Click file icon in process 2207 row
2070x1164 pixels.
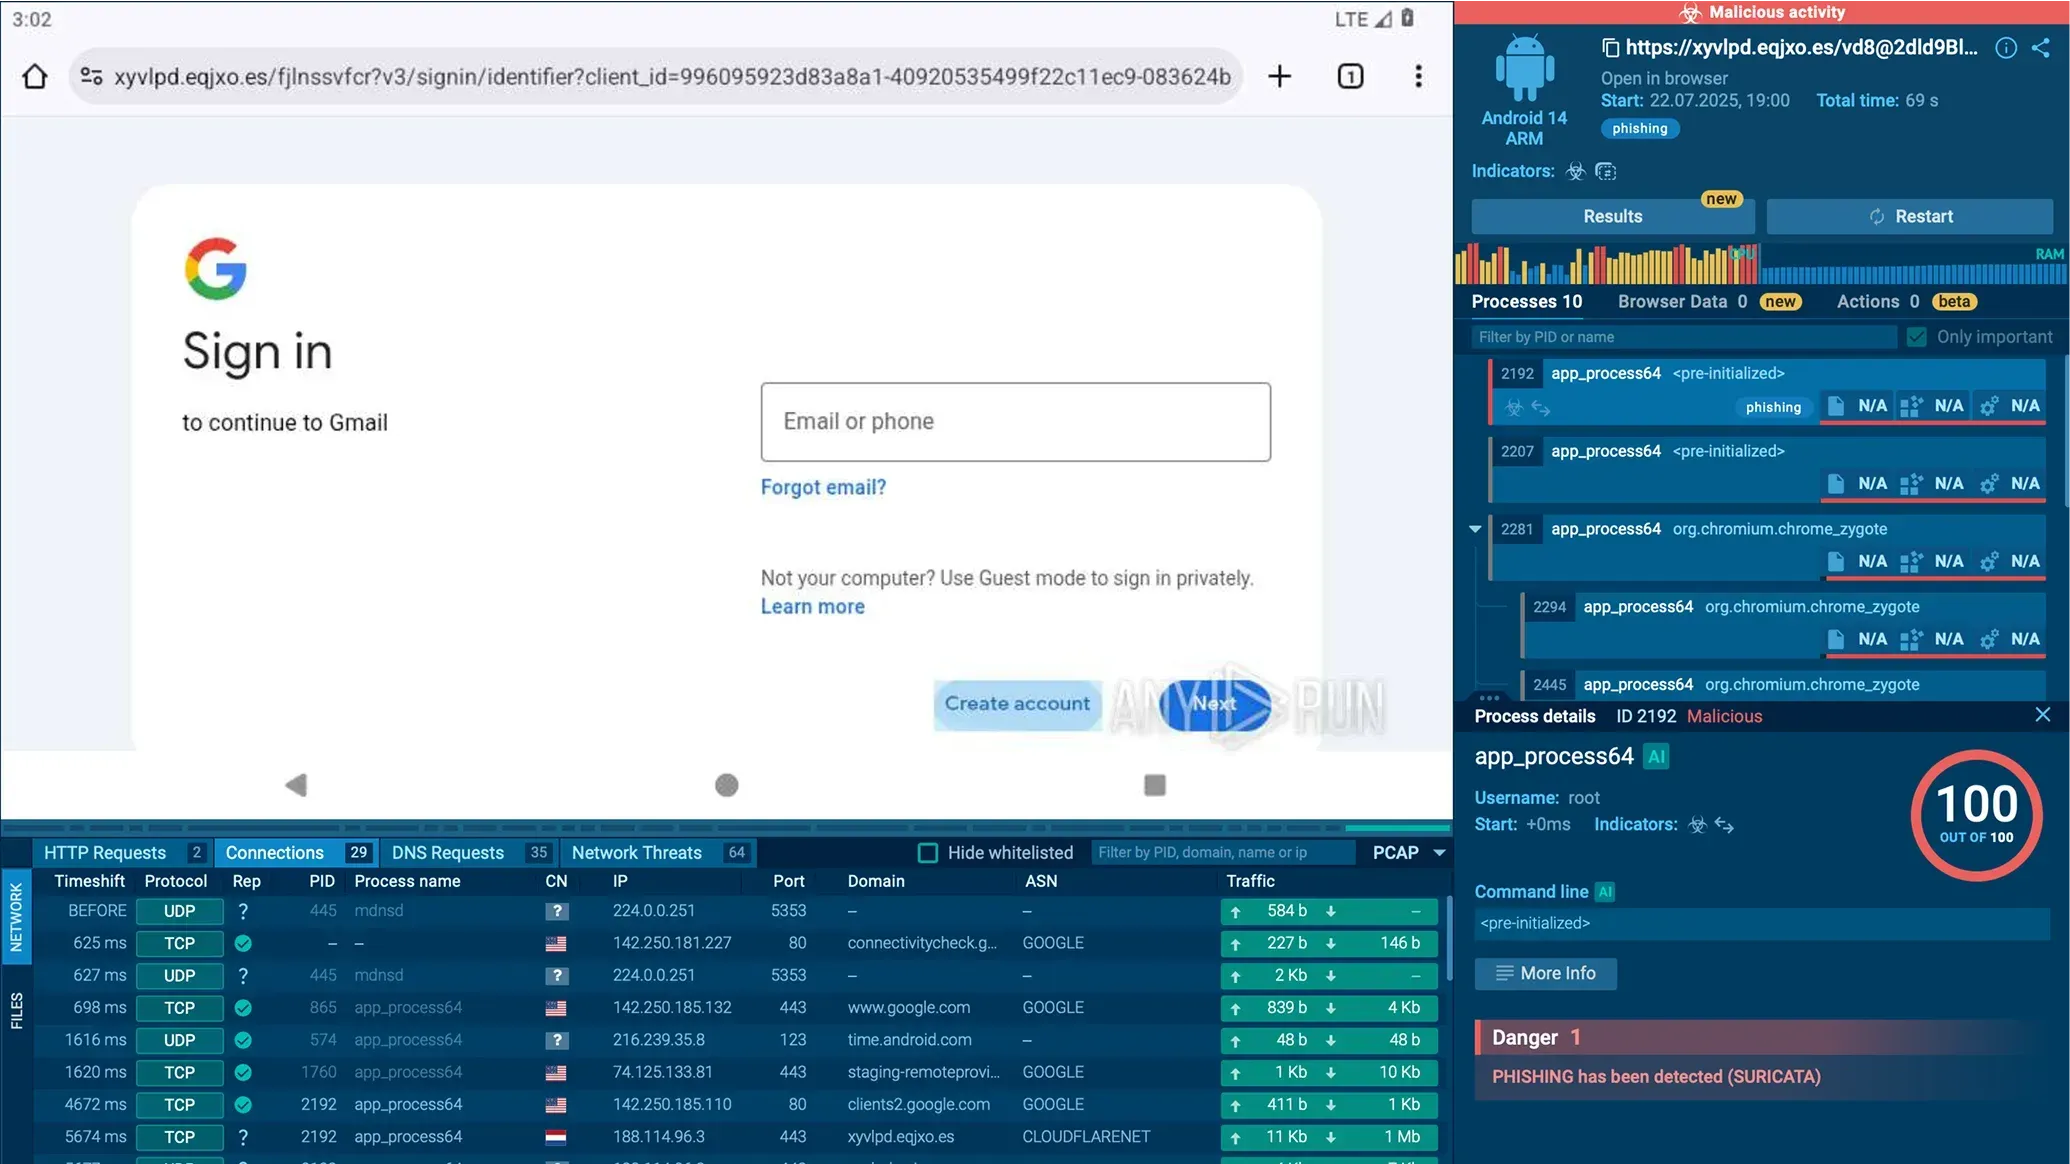point(1836,484)
